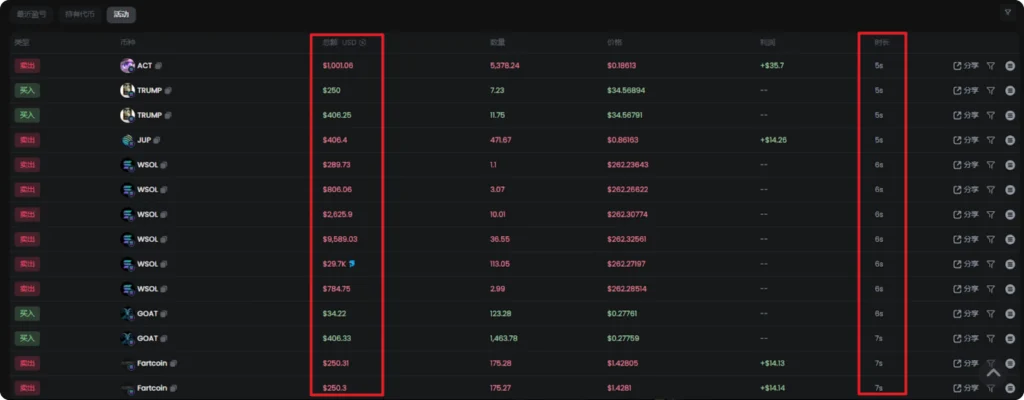
Task: Click funnel icon on GOAT $406.33 row
Action: 991,339
